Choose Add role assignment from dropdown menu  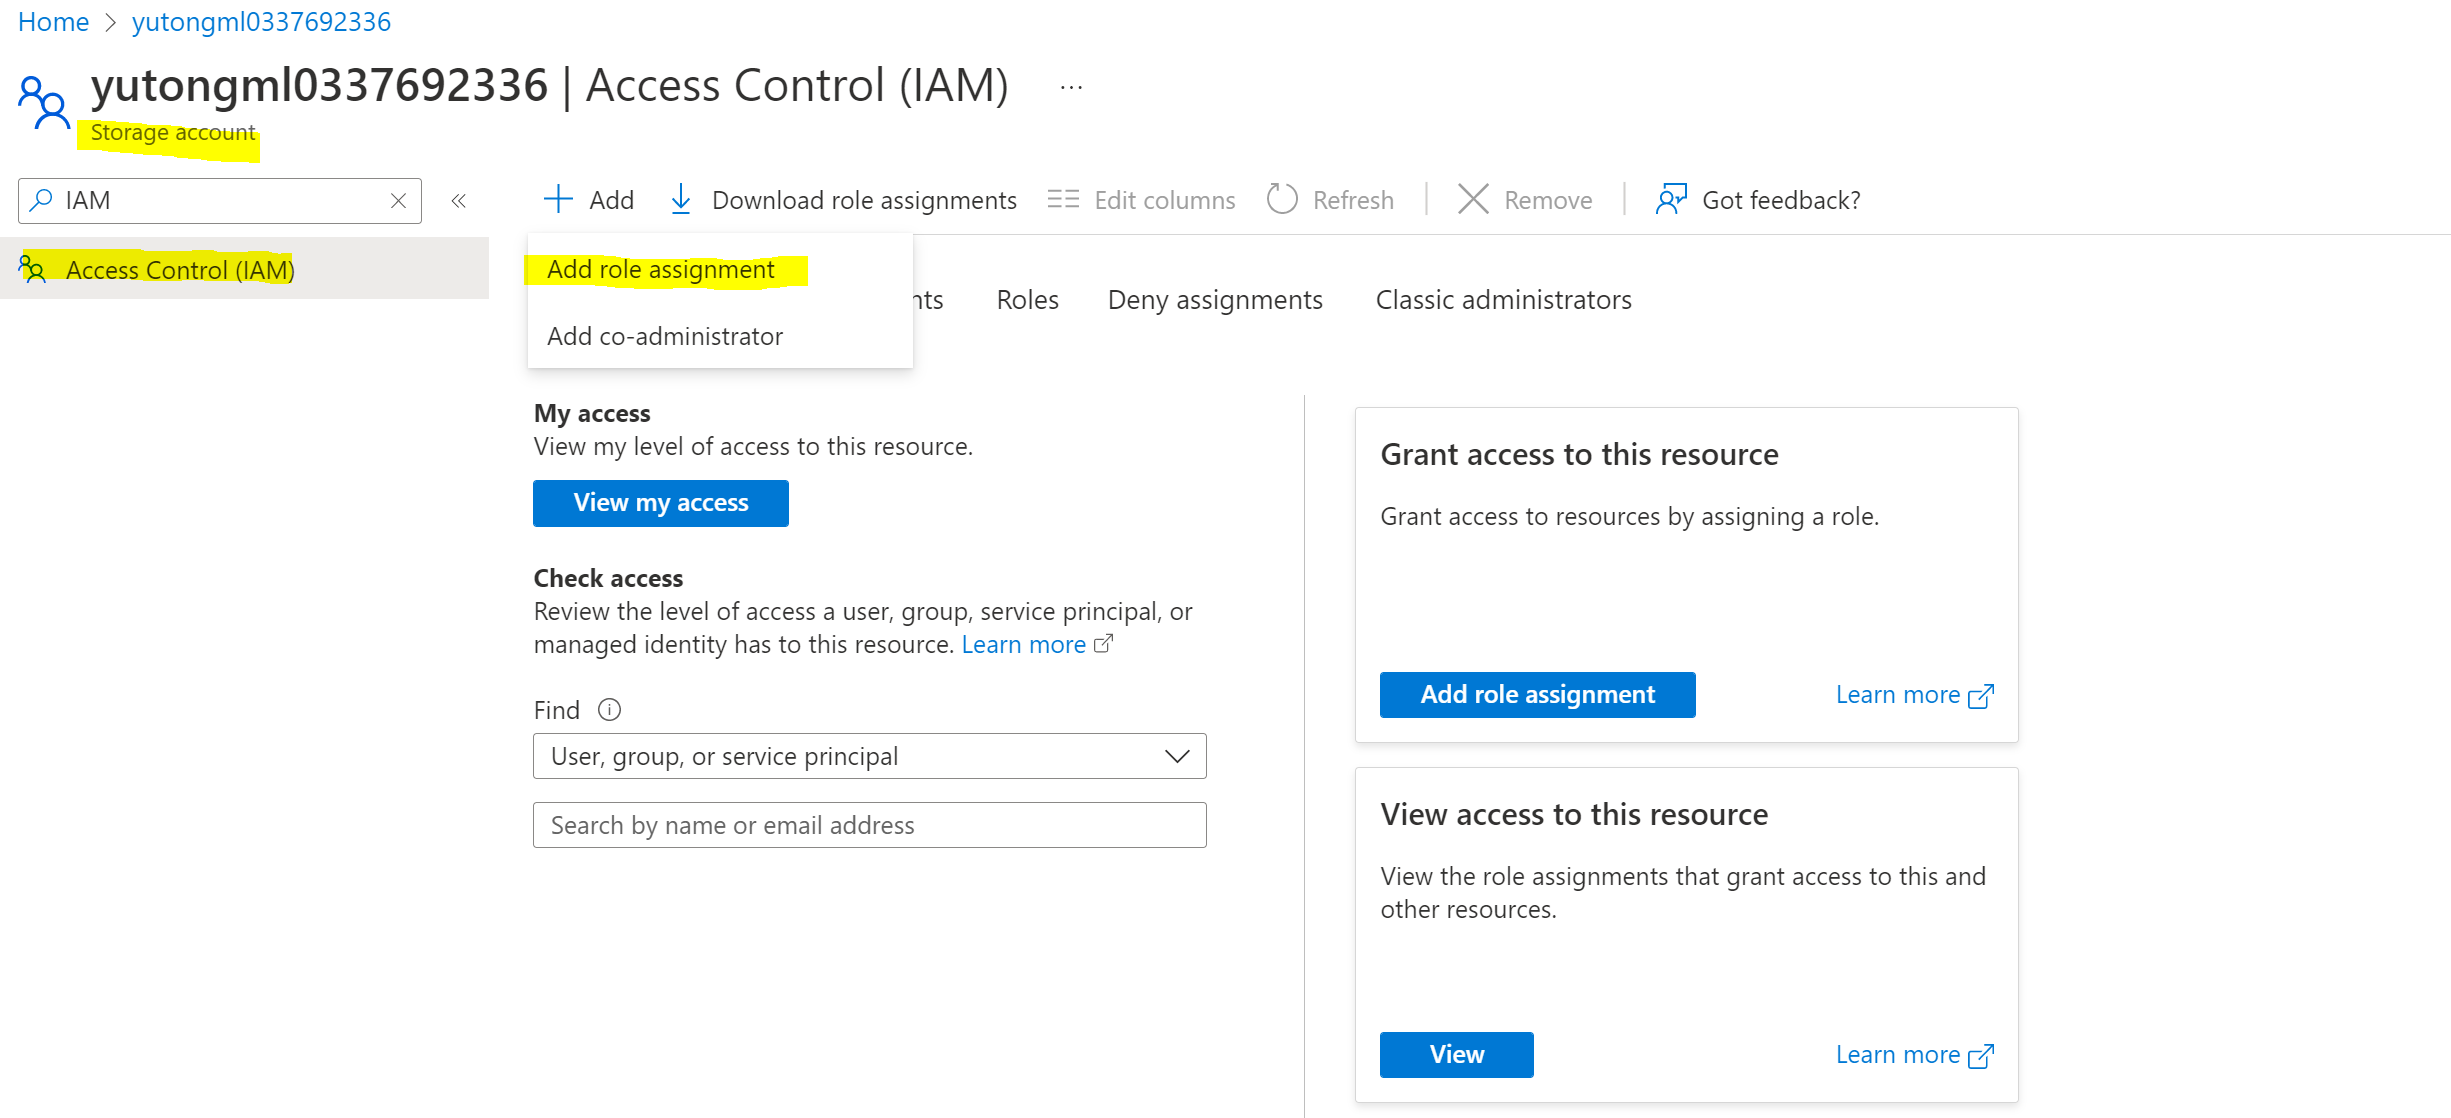pyautogui.click(x=660, y=269)
